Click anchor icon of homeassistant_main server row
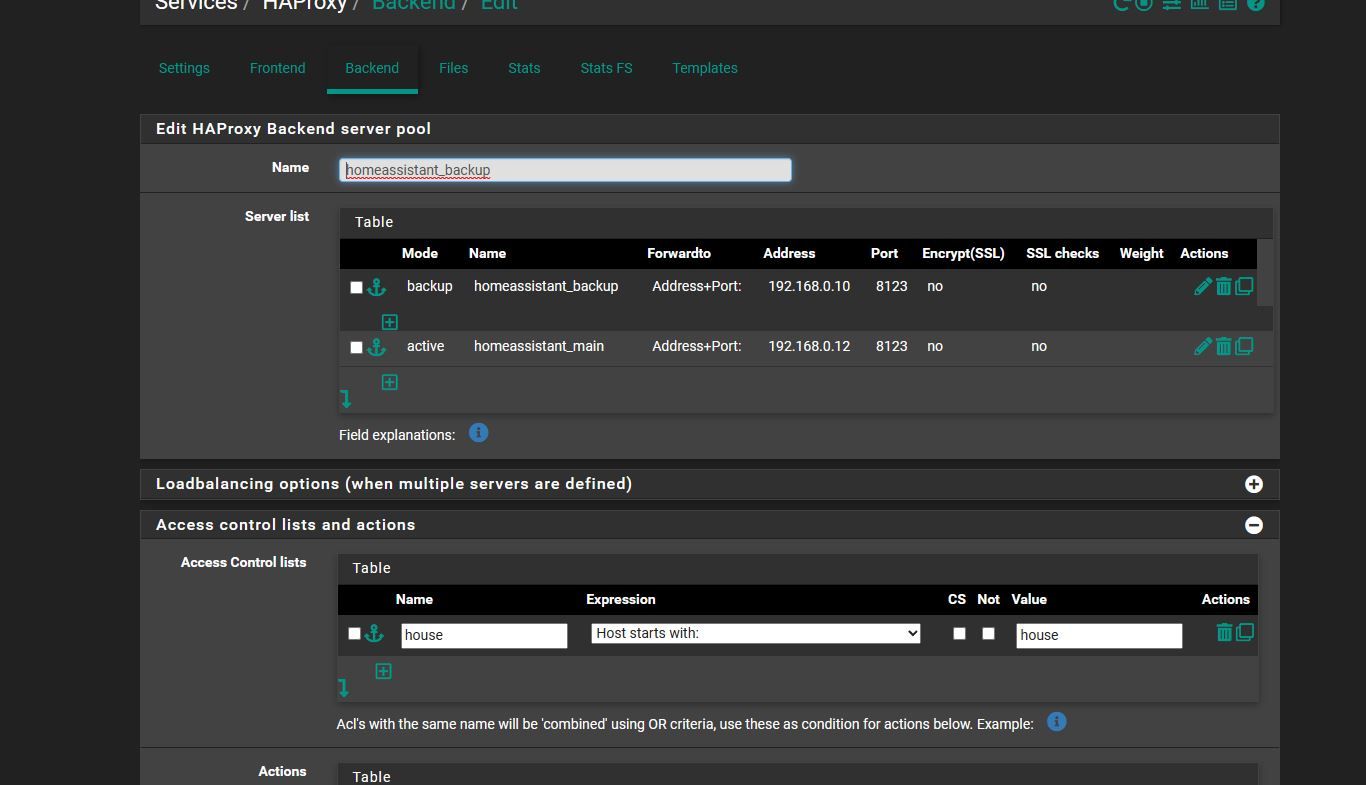The image size is (1366, 785). 376,347
